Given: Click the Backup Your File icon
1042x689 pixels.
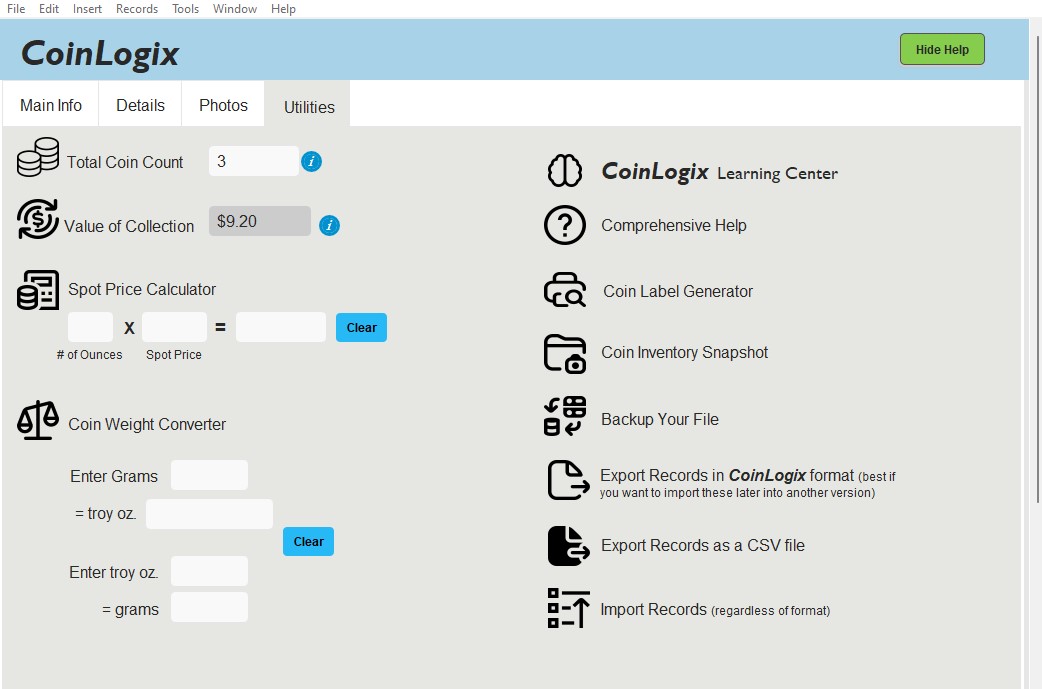Looking at the screenshot, I should (565, 417).
